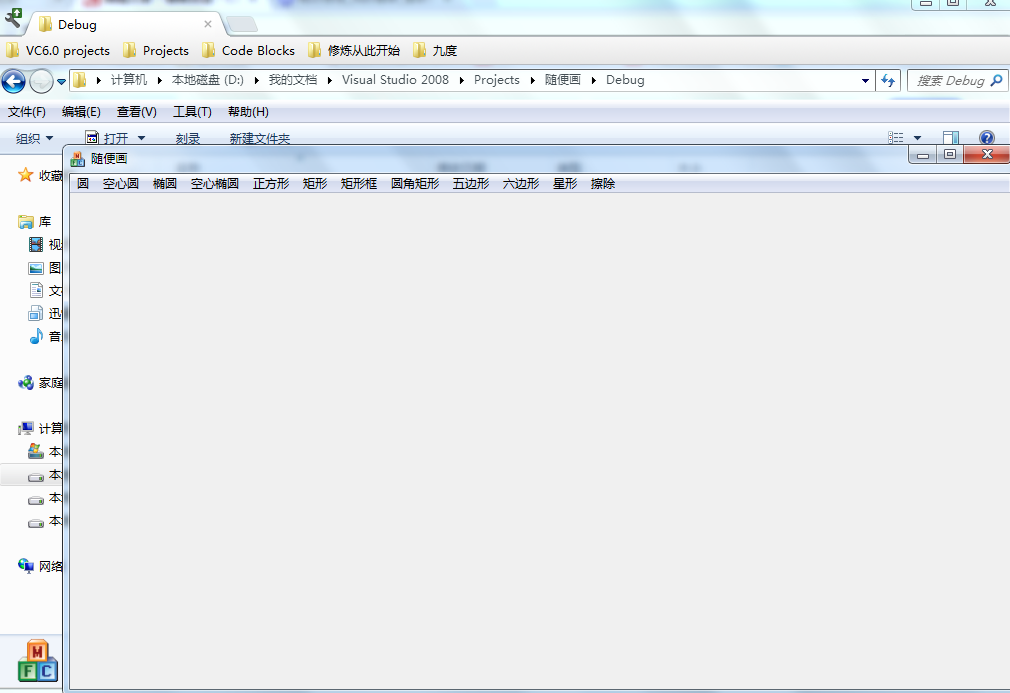Expand the 组织 dropdown in Explorer toolbar

[x=34, y=138]
